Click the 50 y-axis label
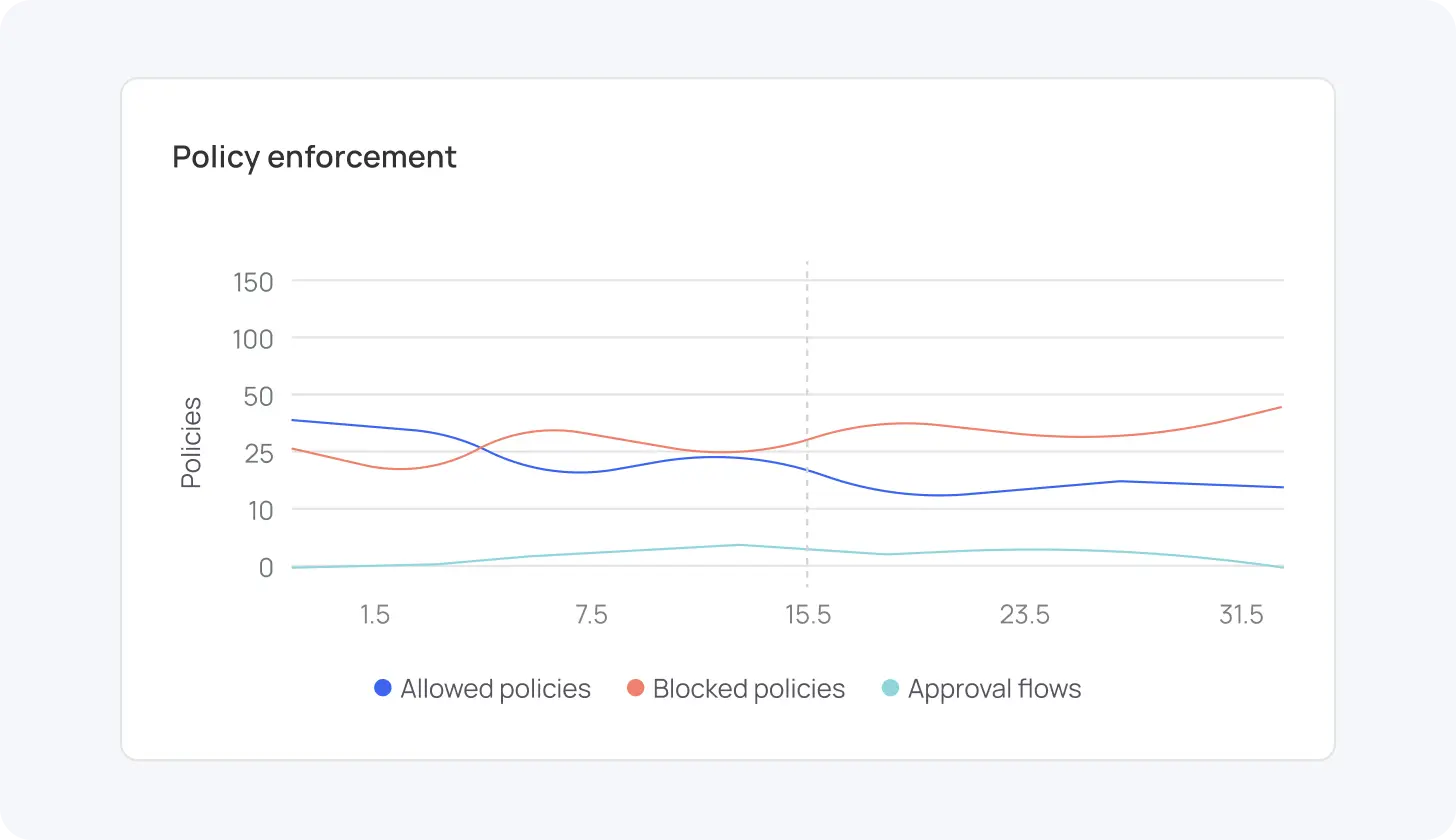This screenshot has width=1456, height=840. coord(258,396)
